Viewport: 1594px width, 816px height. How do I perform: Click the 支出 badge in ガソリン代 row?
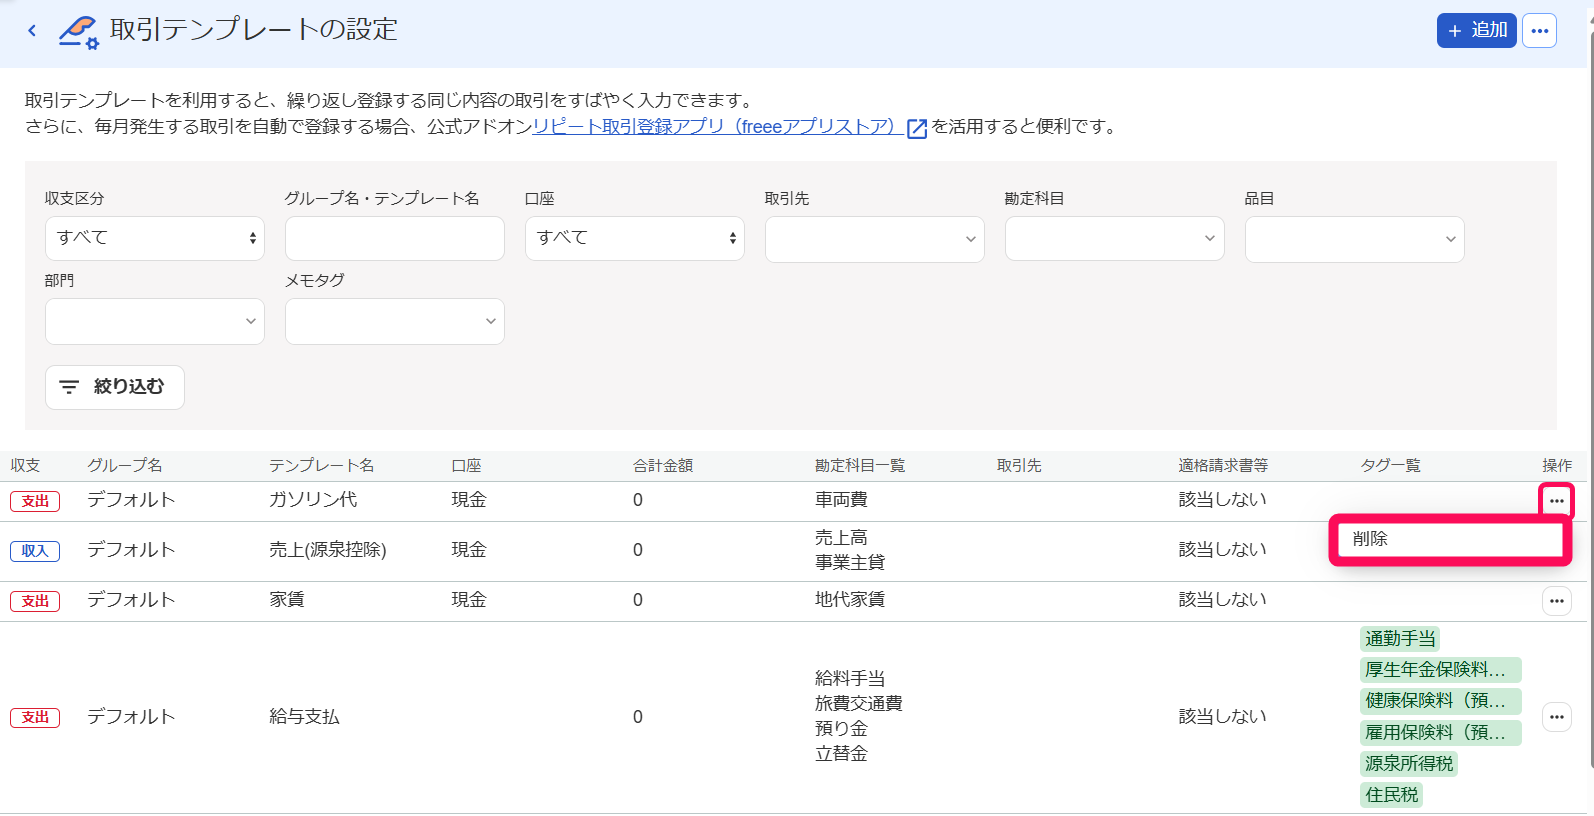(x=35, y=501)
